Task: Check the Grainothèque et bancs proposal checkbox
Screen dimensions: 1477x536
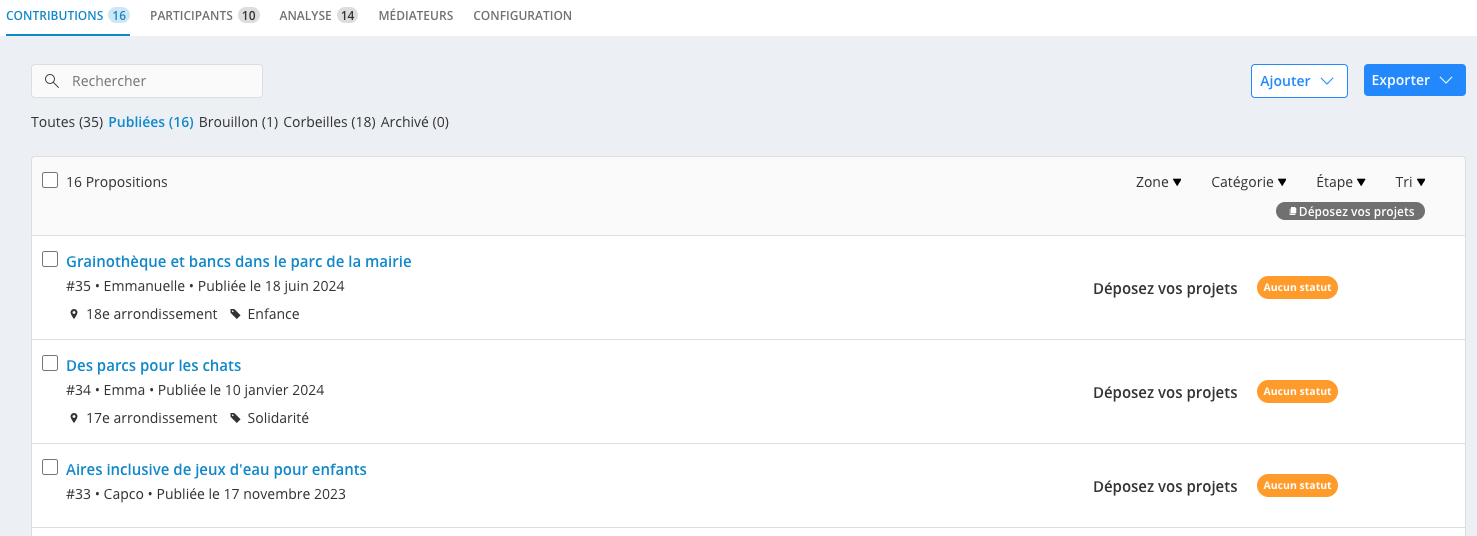Action: click(50, 260)
